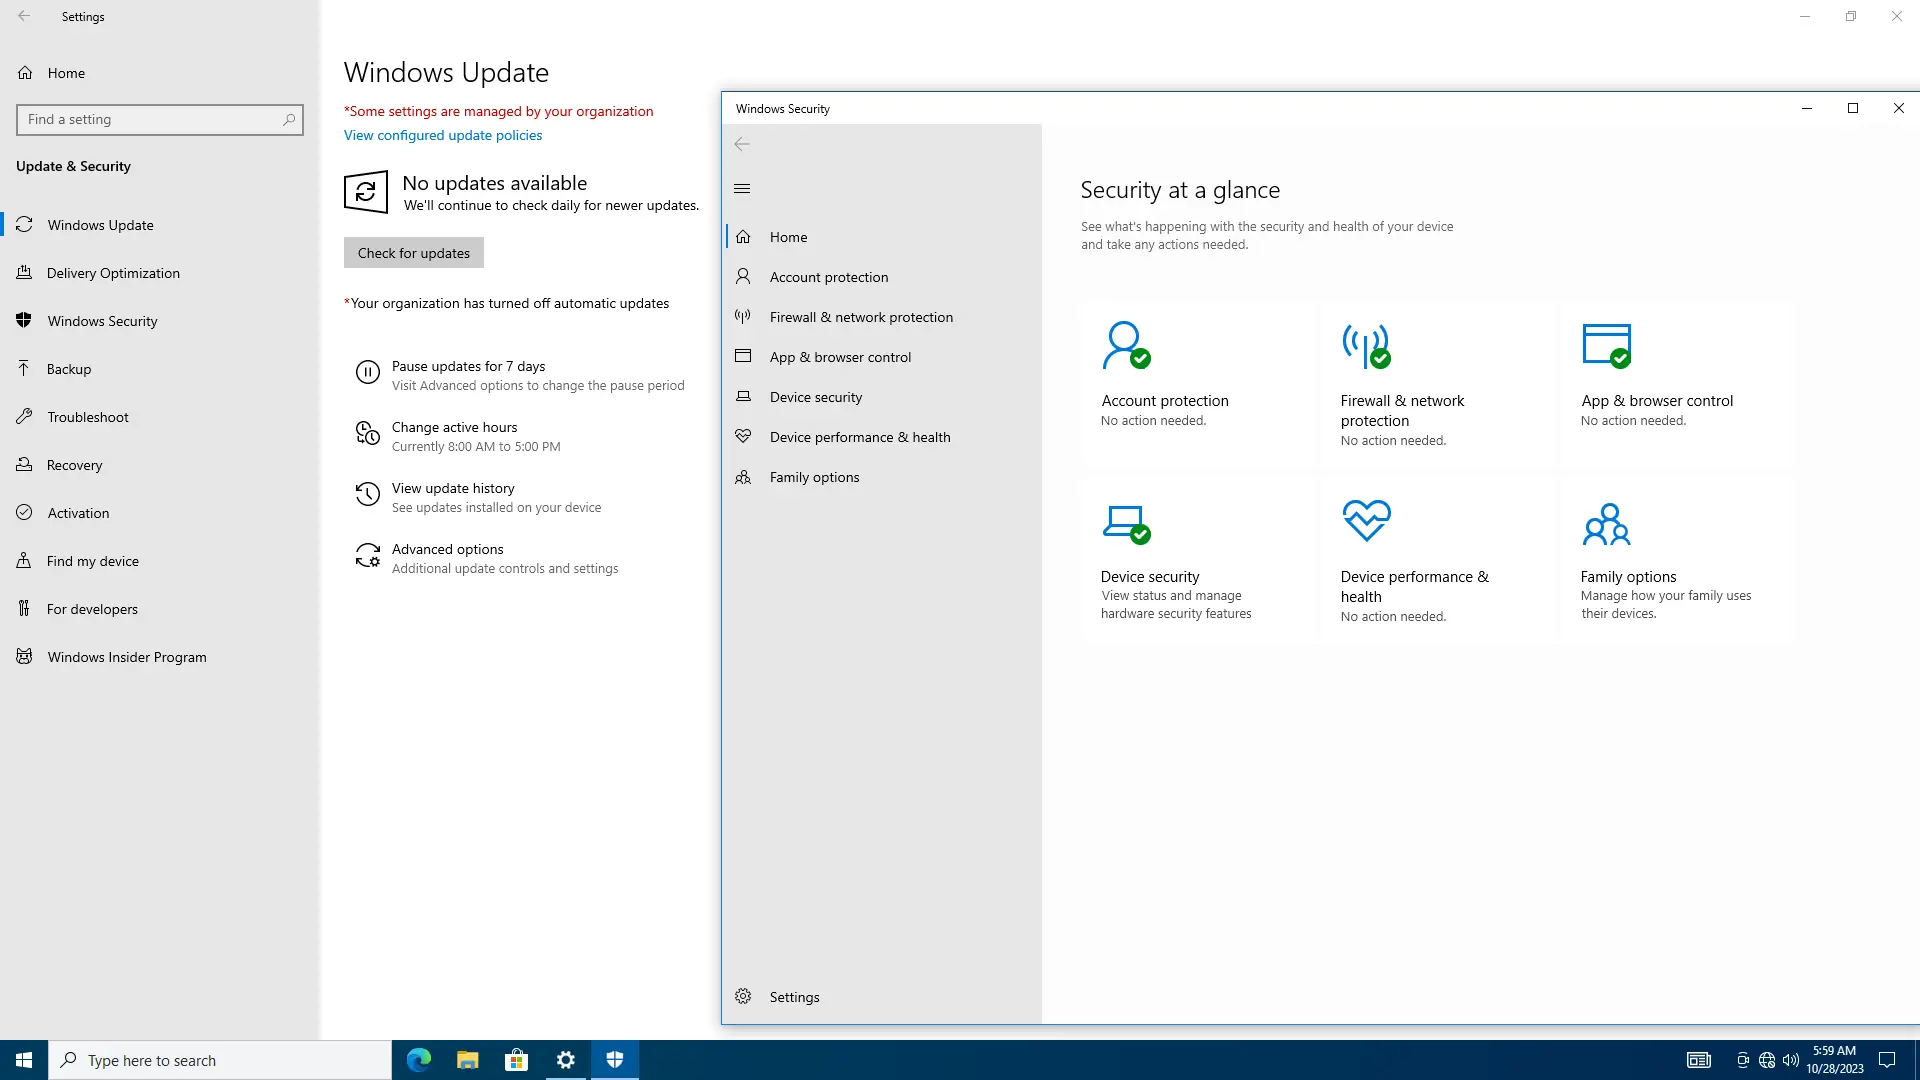Image resolution: width=1920 pixels, height=1080 pixels.
Task: Open View configured update policies link
Action: (443, 135)
